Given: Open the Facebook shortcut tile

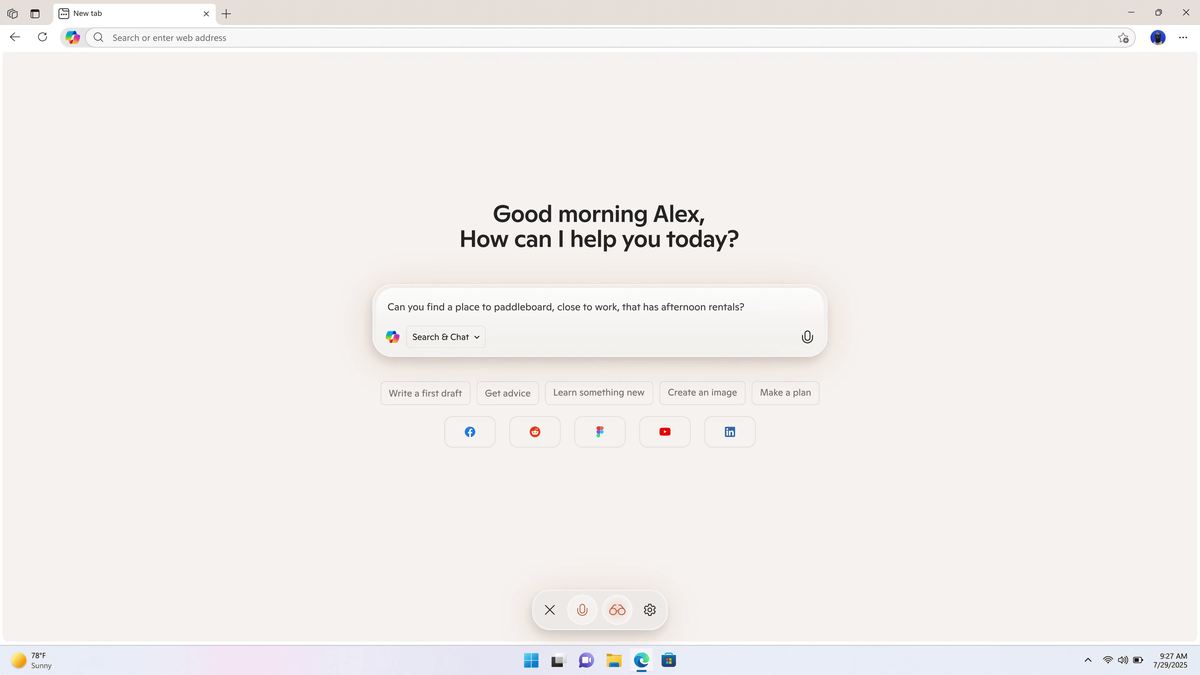Looking at the screenshot, I should [470, 432].
